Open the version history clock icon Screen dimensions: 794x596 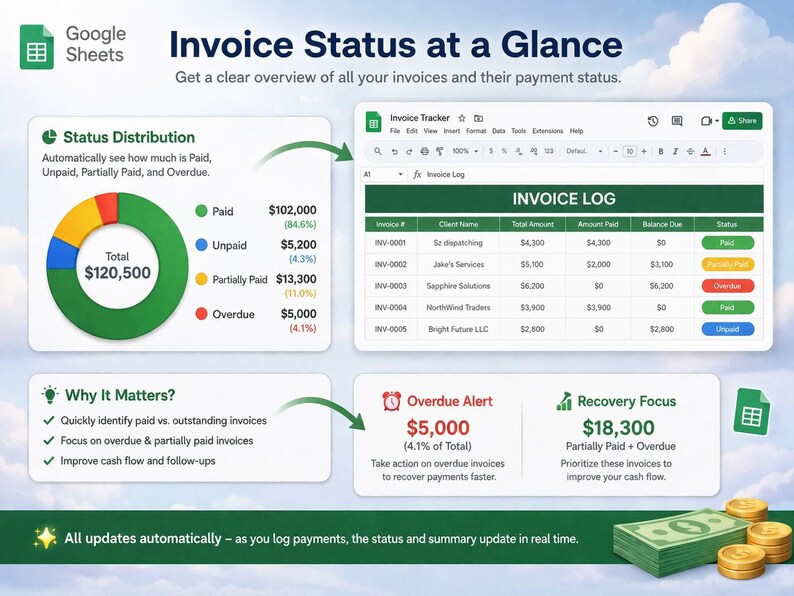pyautogui.click(x=653, y=121)
